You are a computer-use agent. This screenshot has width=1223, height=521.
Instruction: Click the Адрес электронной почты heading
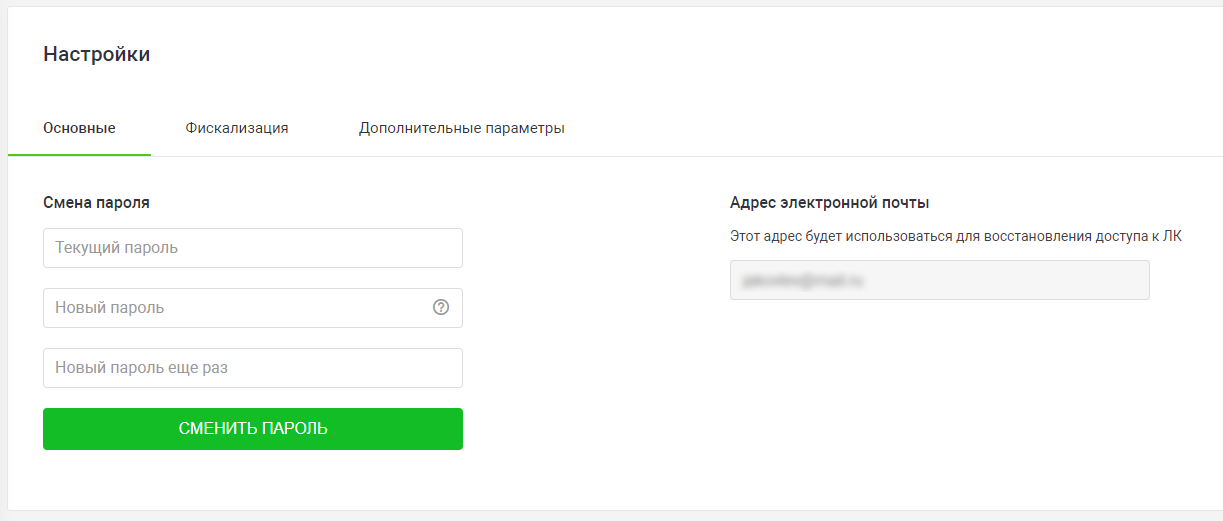click(x=830, y=202)
